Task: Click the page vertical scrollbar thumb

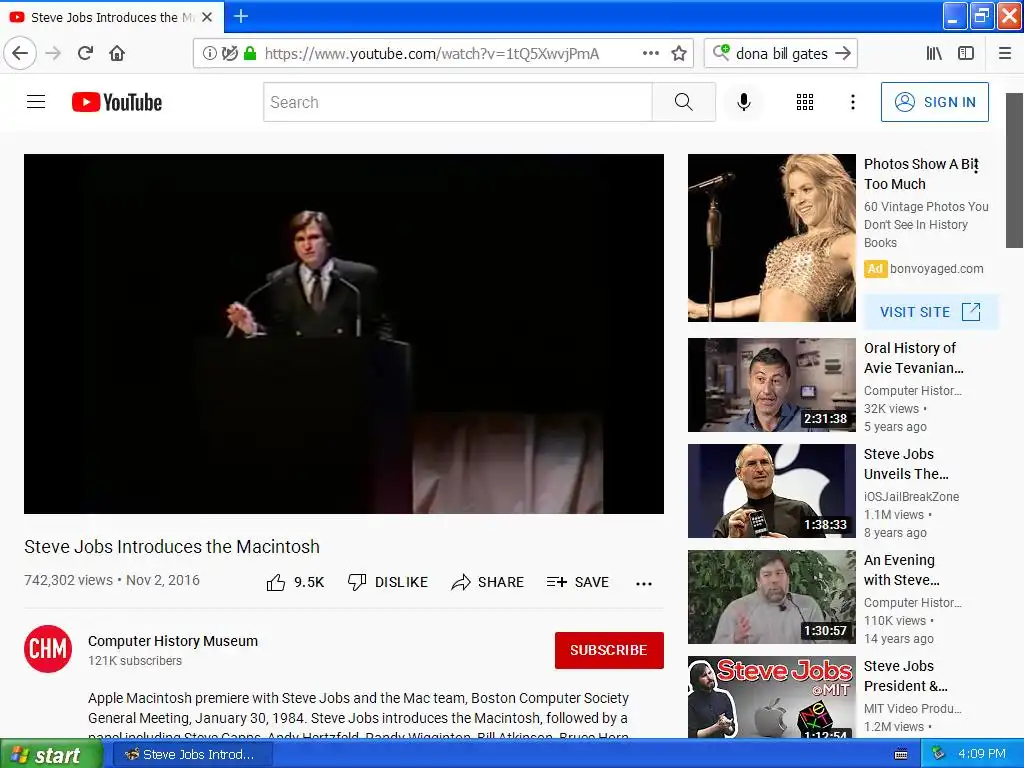Action: tap(1014, 170)
